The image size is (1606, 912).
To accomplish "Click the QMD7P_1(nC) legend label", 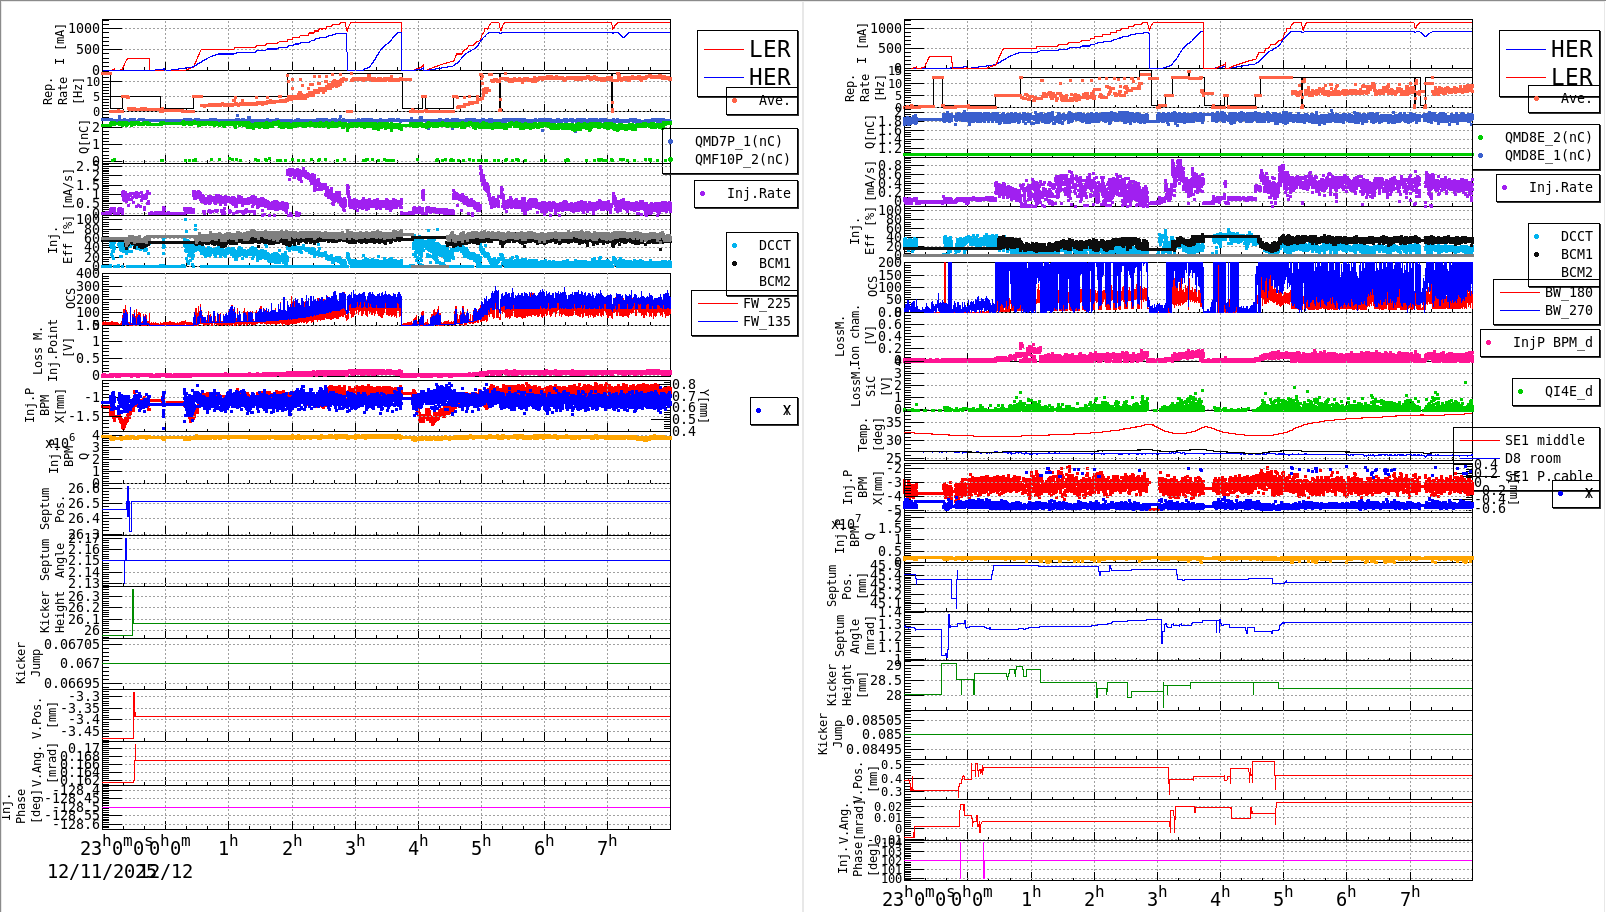I will point(740,141).
